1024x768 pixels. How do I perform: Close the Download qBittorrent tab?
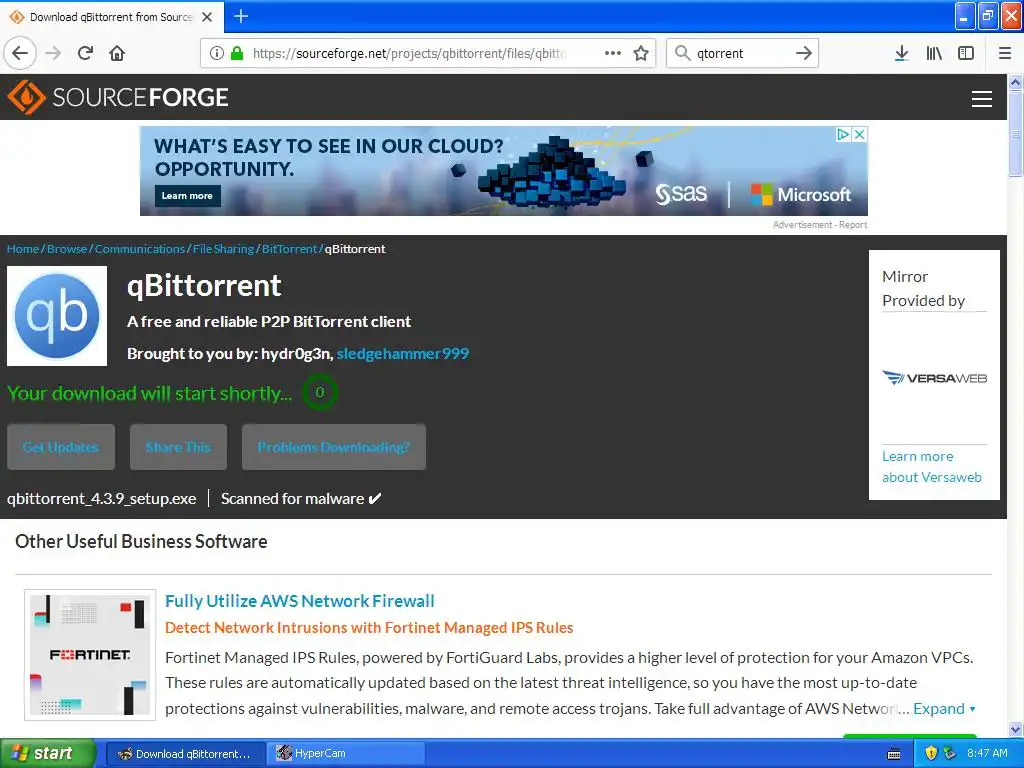[x=207, y=17]
